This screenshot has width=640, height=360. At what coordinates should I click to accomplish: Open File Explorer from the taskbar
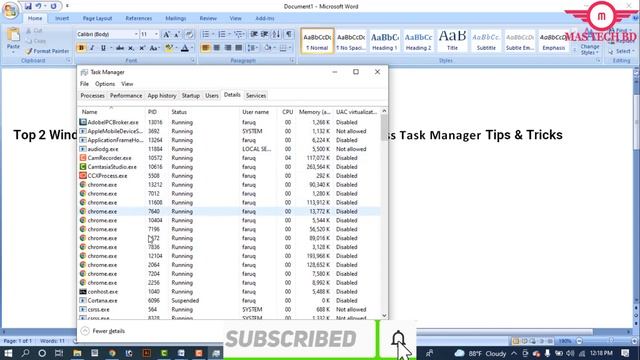coord(77,353)
